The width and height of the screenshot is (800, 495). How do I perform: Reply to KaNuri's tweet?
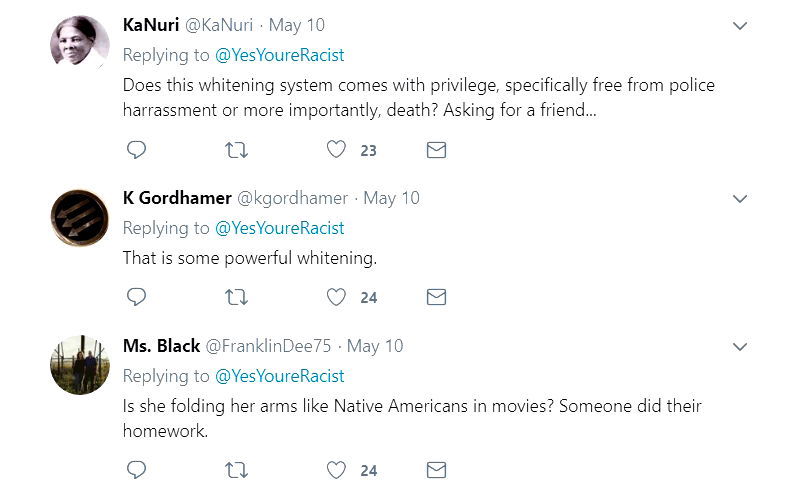click(137, 150)
